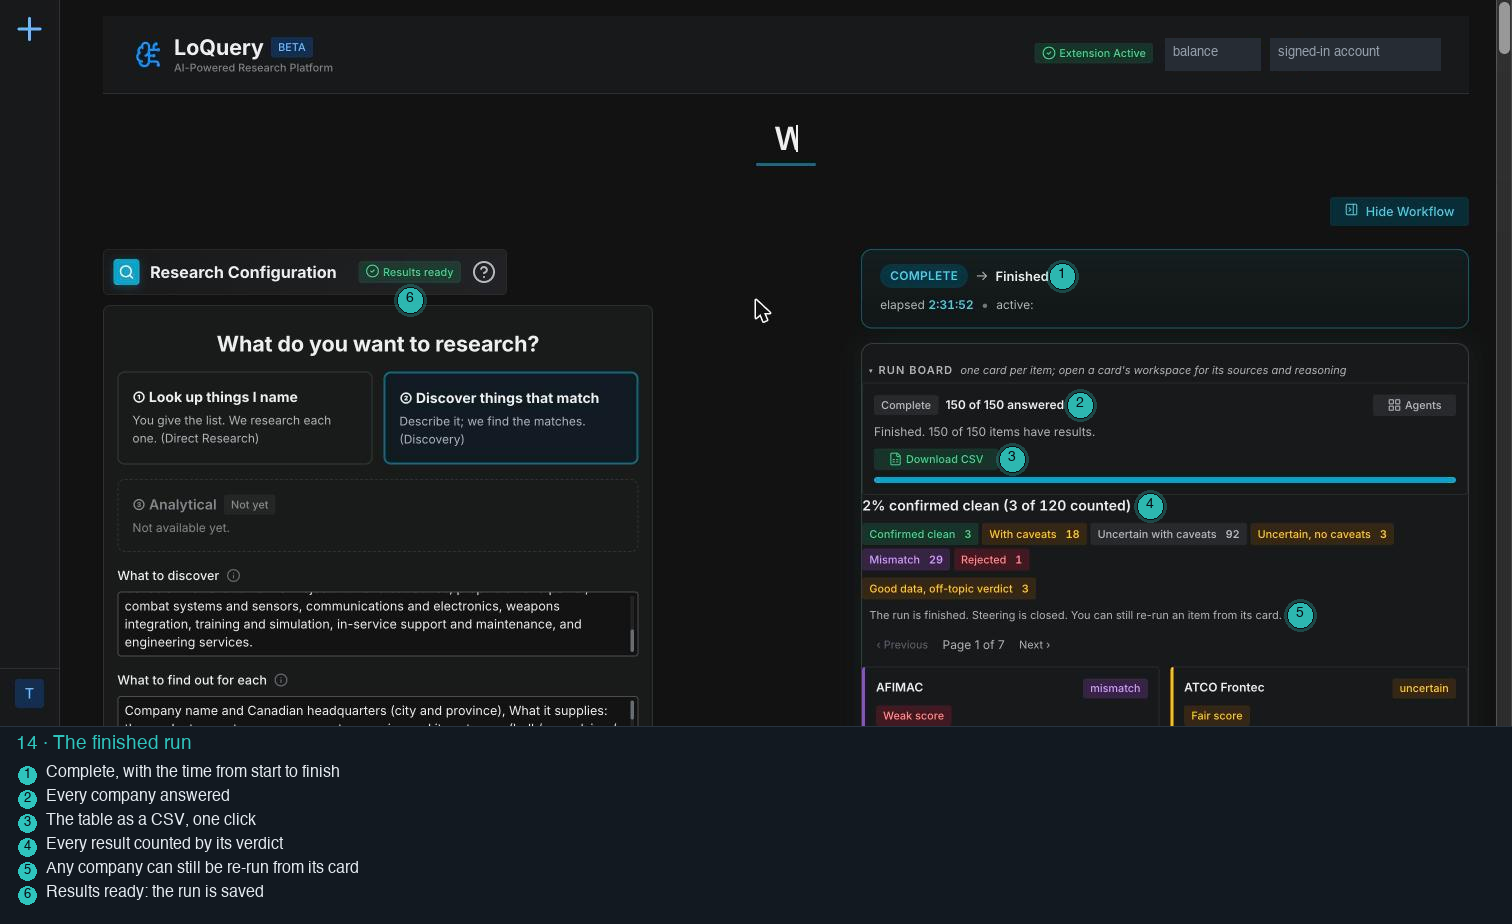This screenshot has height=924, width=1512.
Task: Click the disabled Analytical option
Action: pos(378,515)
